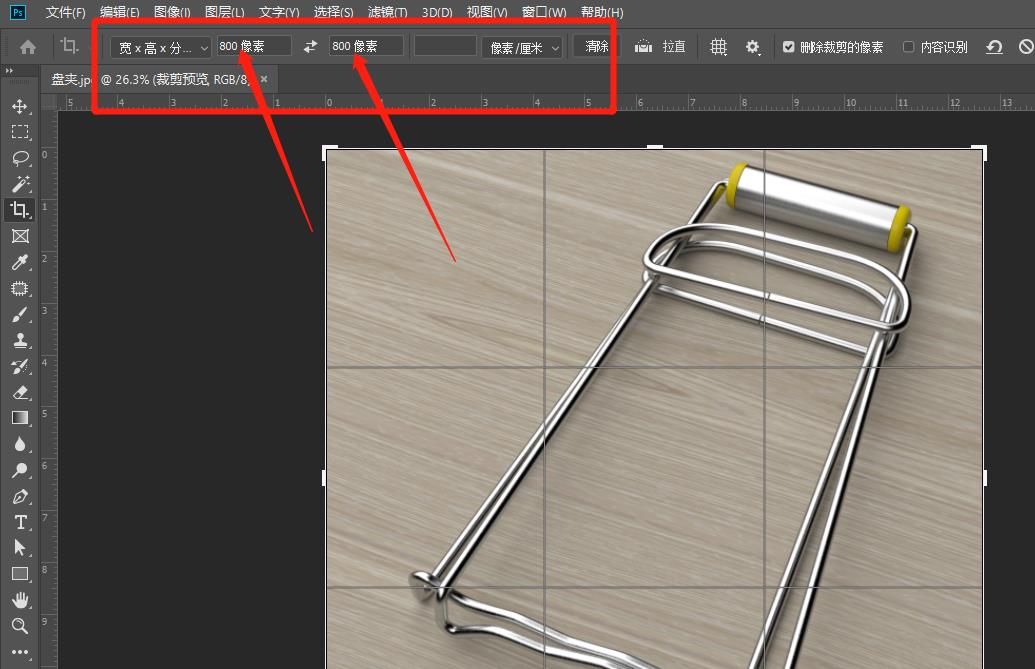Open the Edit menu
The height and width of the screenshot is (669, 1035).
tap(119, 12)
